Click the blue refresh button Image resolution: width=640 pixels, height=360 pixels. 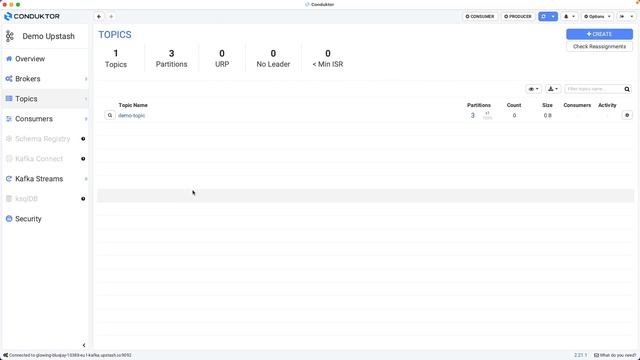tap(543, 16)
